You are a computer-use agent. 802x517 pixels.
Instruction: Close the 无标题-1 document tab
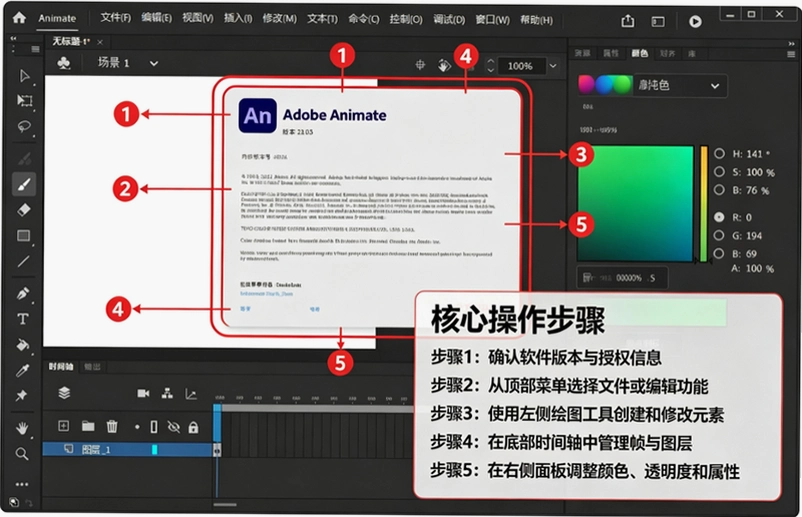(100, 42)
